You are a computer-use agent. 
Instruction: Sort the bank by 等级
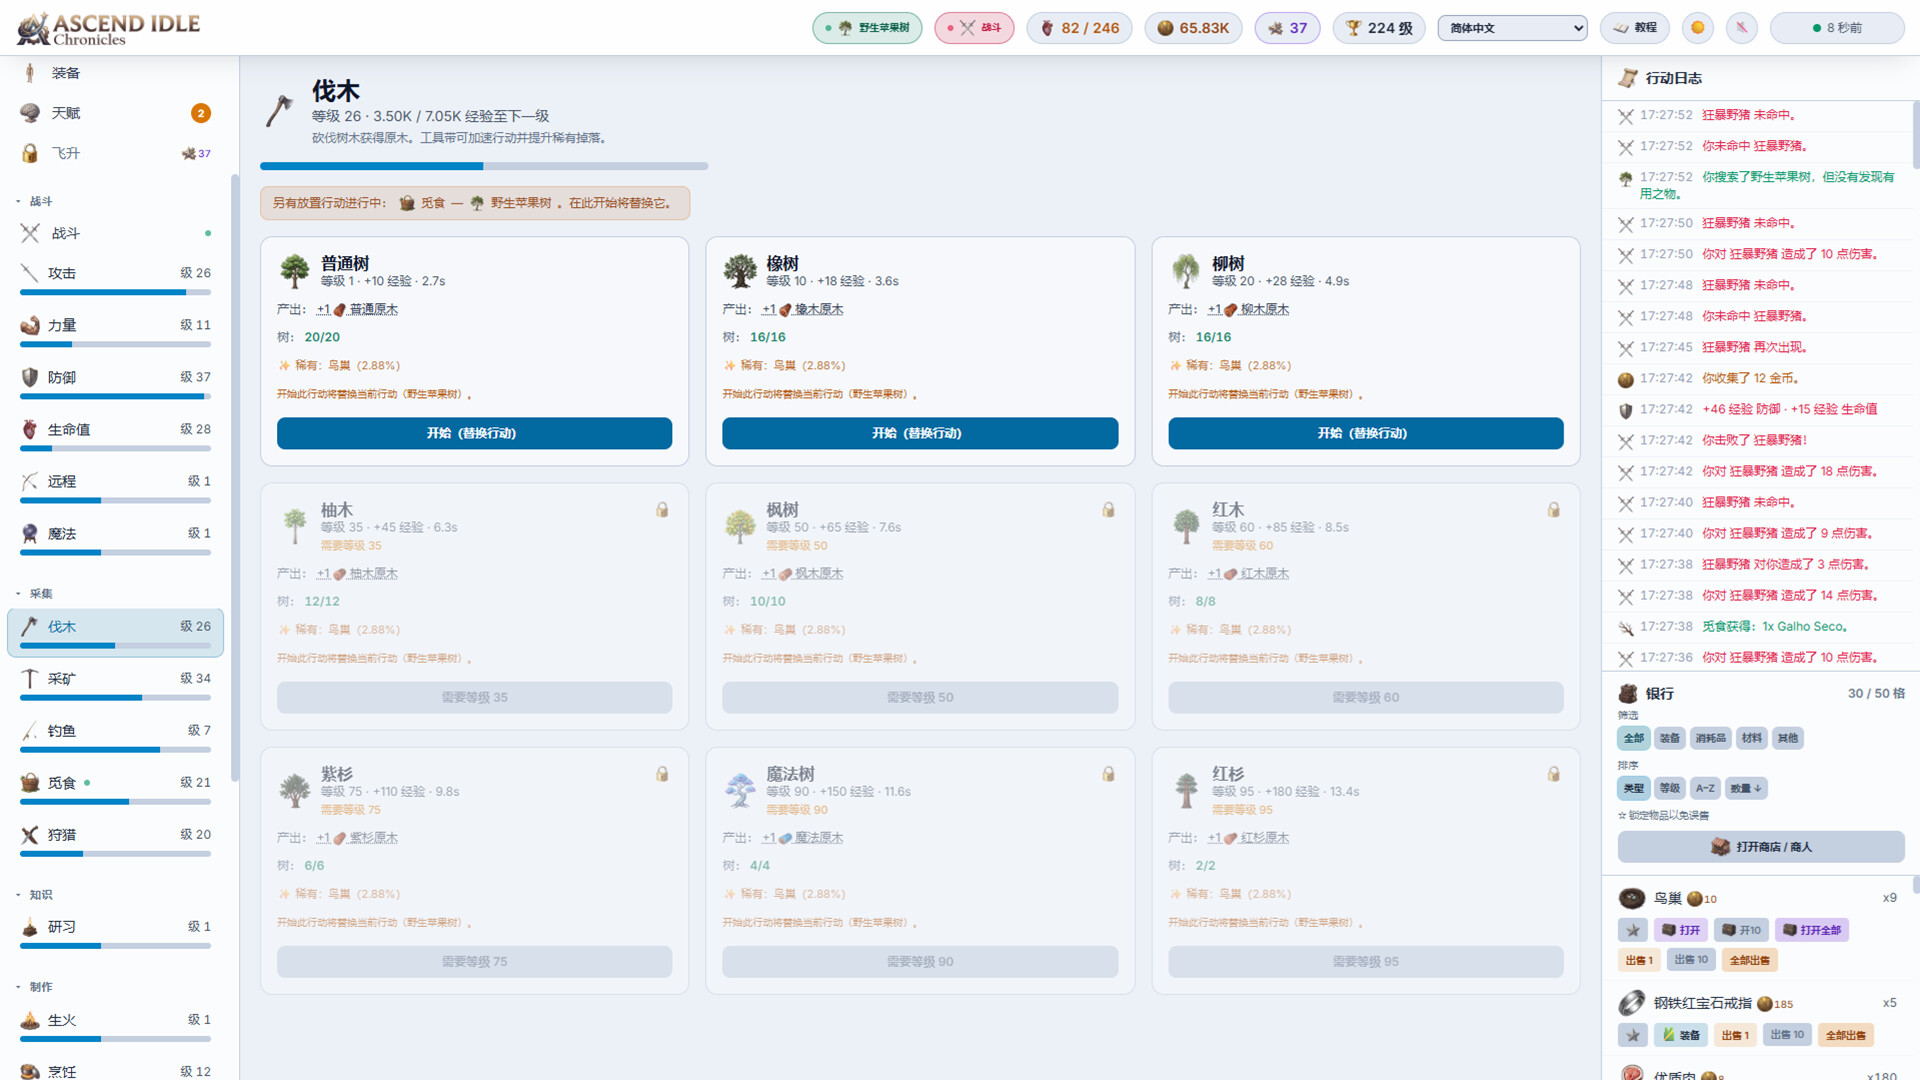point(1670,788)
